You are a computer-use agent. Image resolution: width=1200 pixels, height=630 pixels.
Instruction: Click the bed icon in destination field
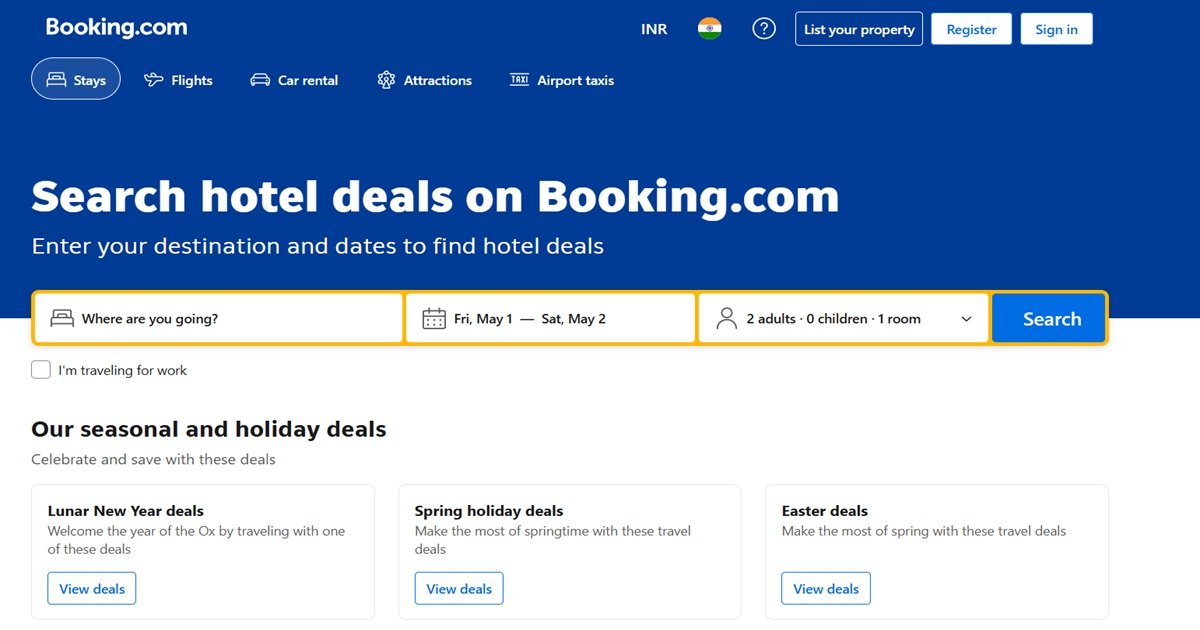pos(62,319)
